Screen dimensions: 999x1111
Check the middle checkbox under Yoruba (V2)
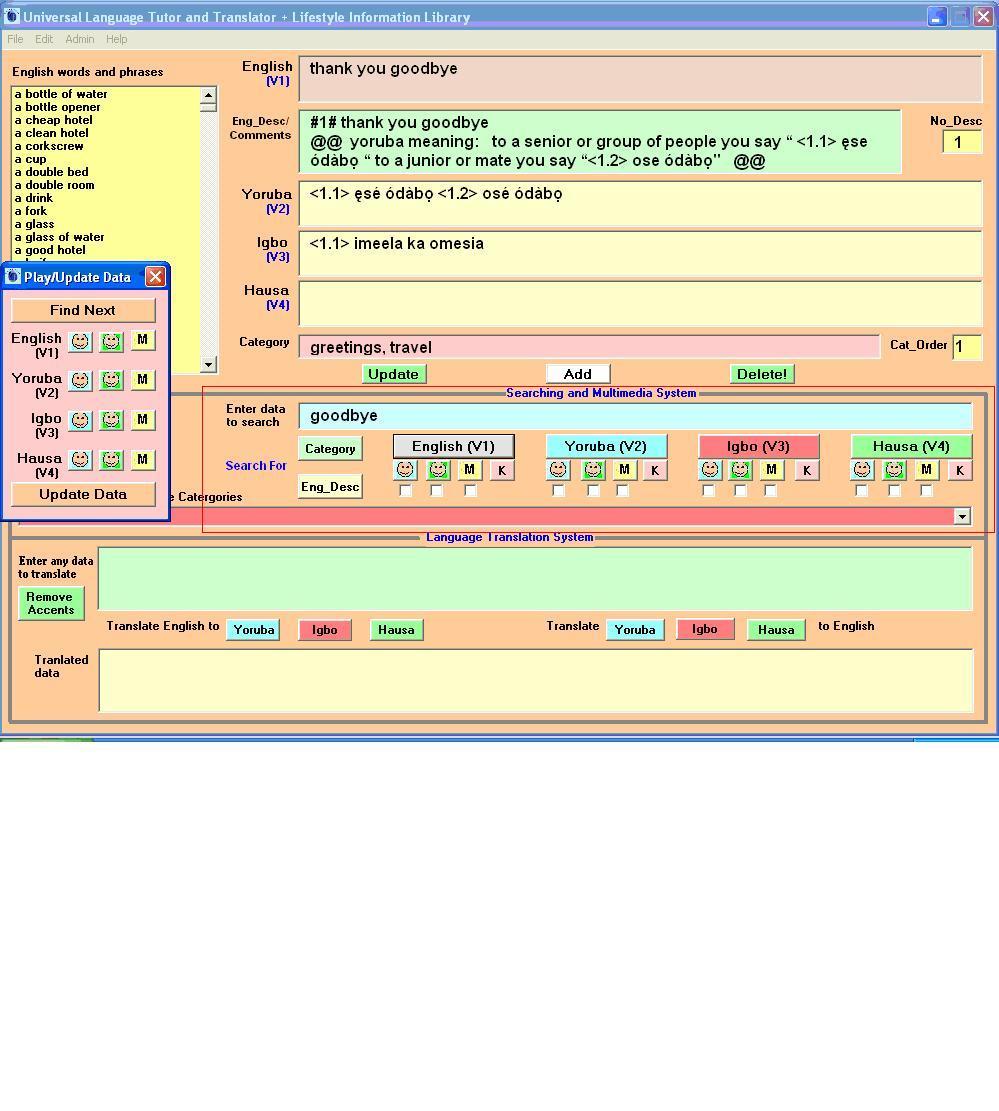coord(593,491)
